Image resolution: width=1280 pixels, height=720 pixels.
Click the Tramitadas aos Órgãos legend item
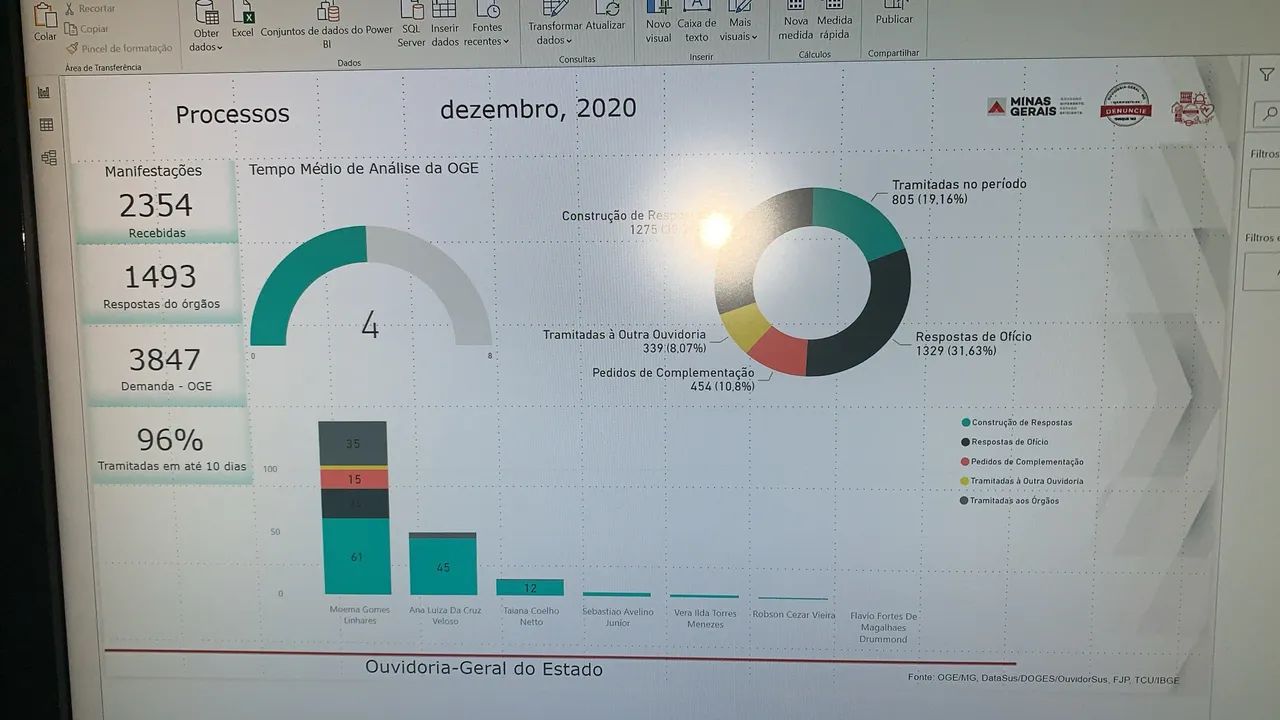tap(1009, 500)
